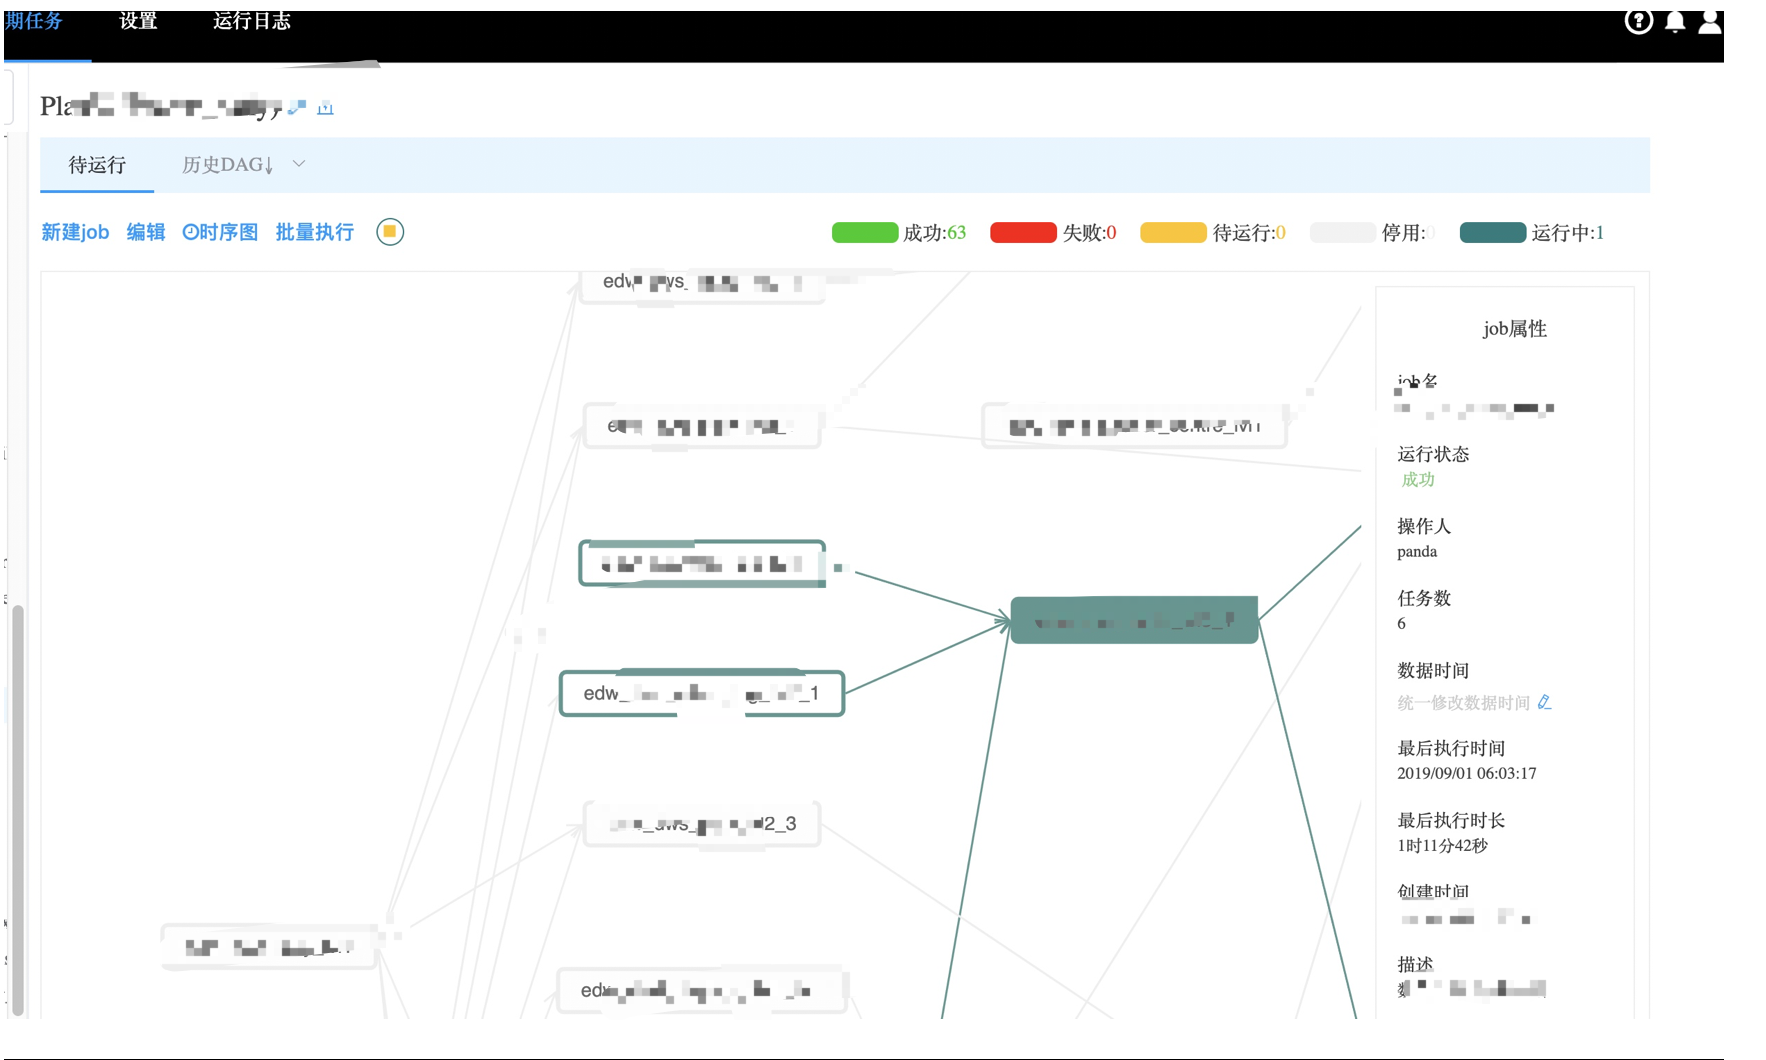Click the 批量执行 link
Screen dimensions: 1766x1060
(x=314, y=232)
